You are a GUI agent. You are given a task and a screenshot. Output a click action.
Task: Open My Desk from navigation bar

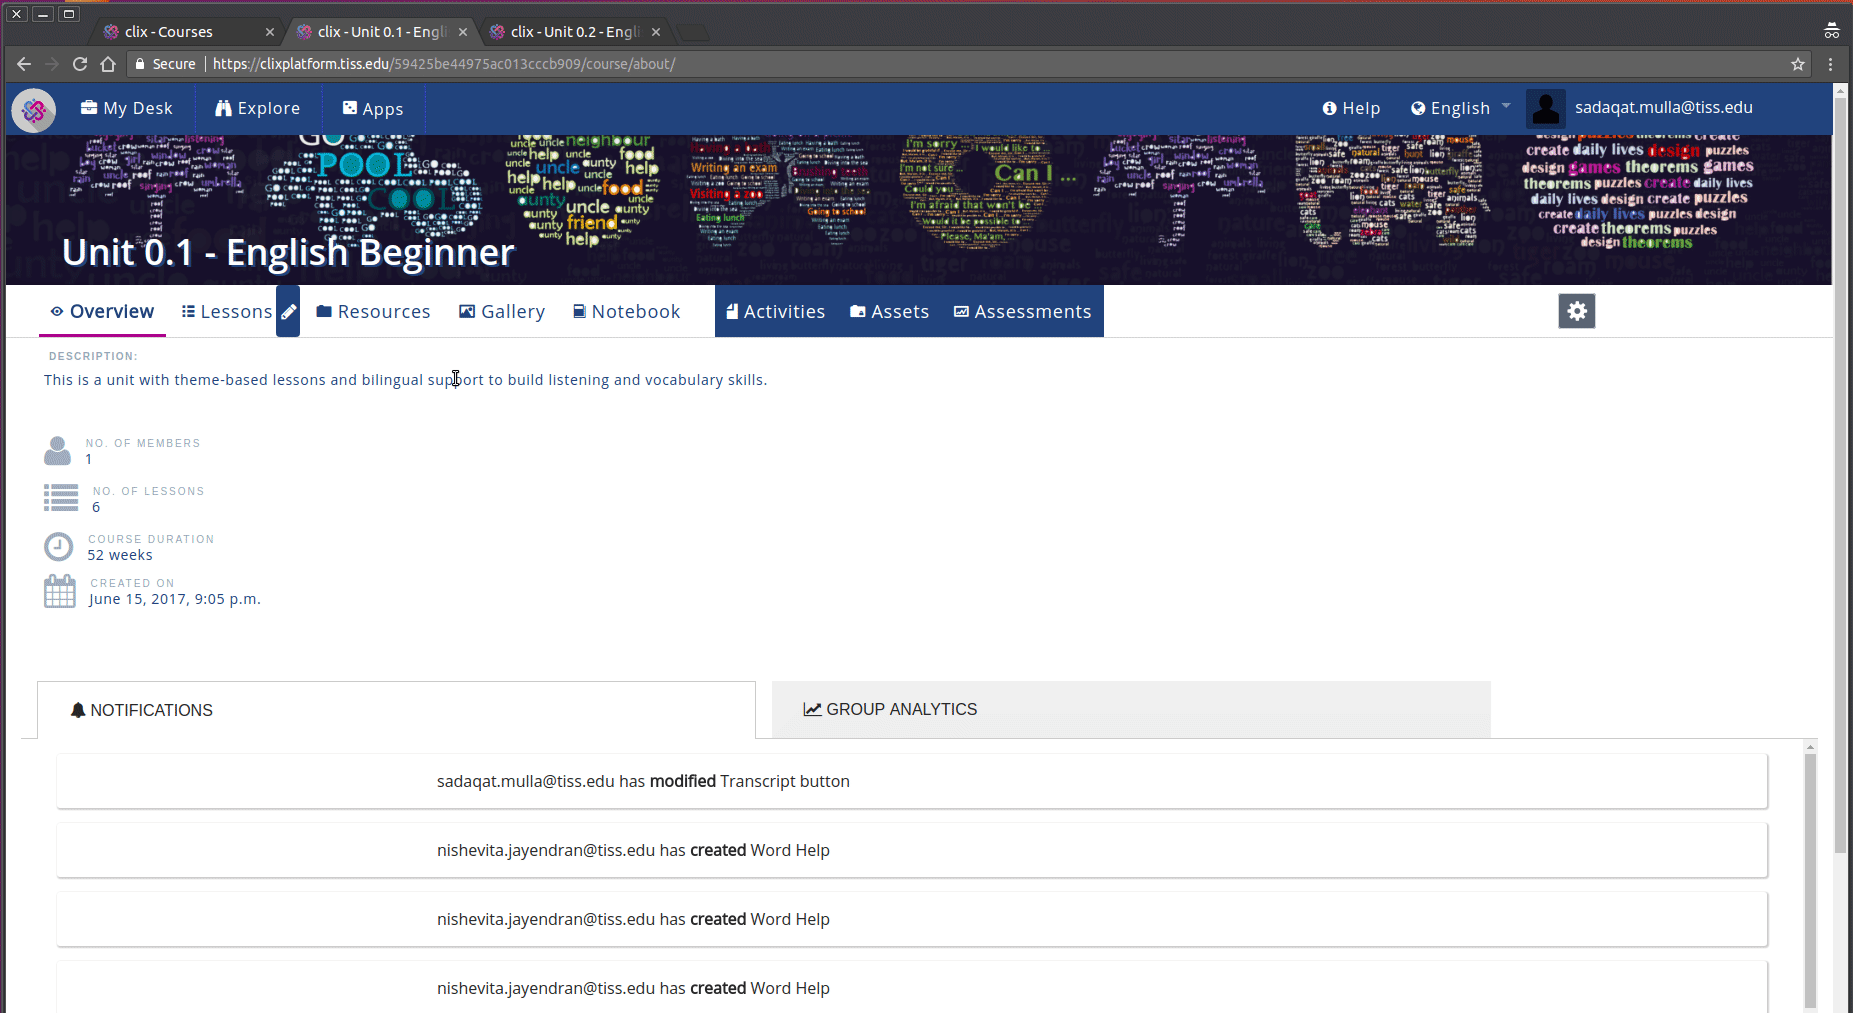[x=127, y=108]
